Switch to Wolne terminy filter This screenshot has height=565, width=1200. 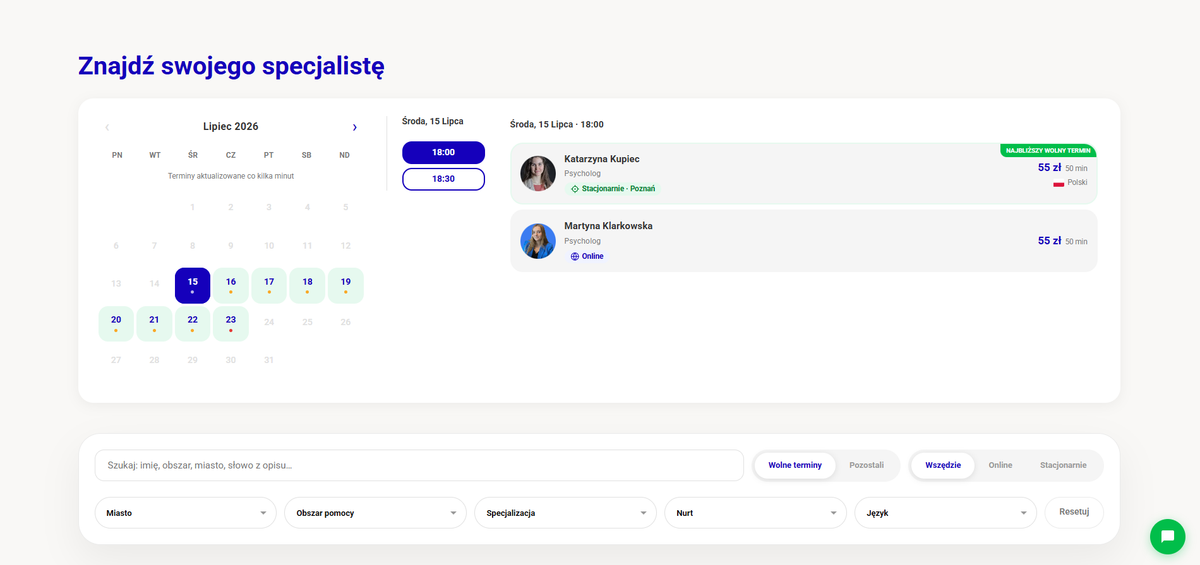pyautogui.click(x=795, y=465)
